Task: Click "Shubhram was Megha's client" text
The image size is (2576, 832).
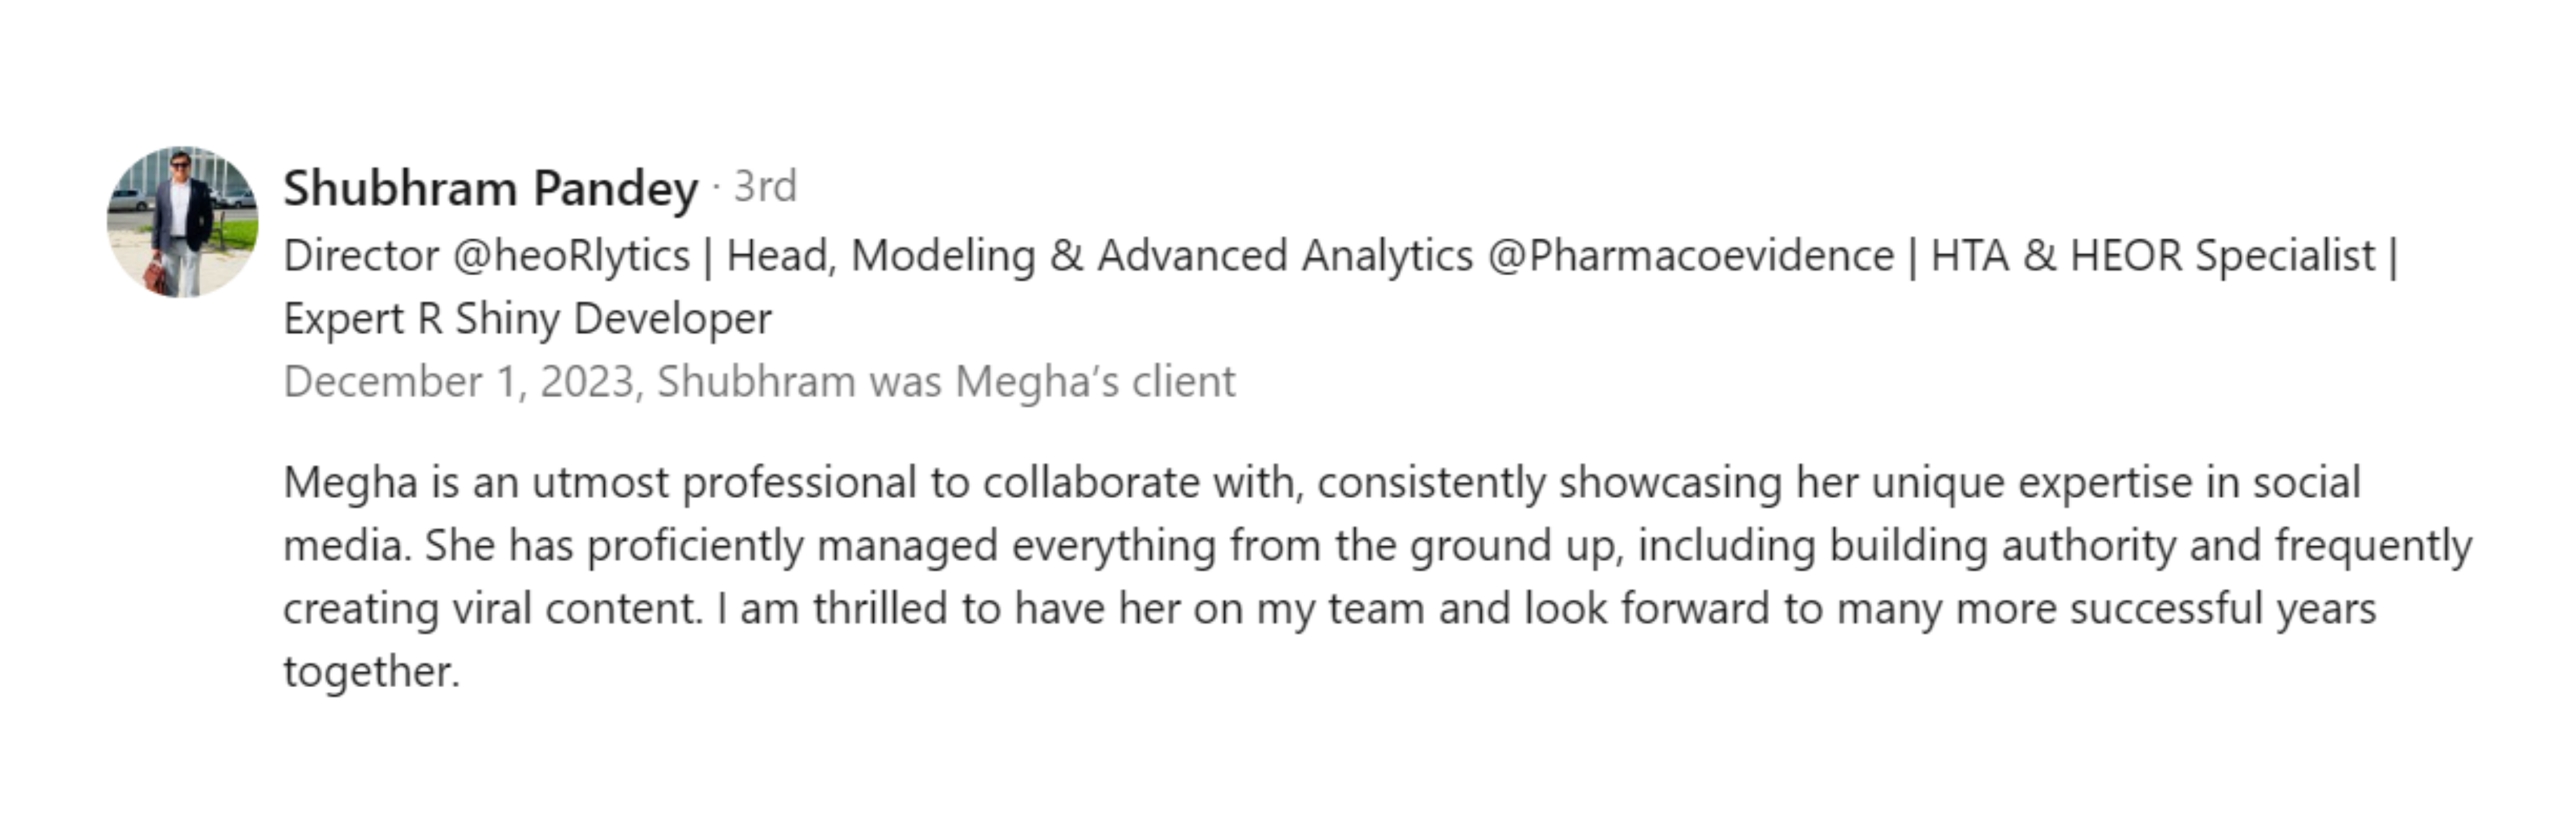Action: [x=946, y=382]
